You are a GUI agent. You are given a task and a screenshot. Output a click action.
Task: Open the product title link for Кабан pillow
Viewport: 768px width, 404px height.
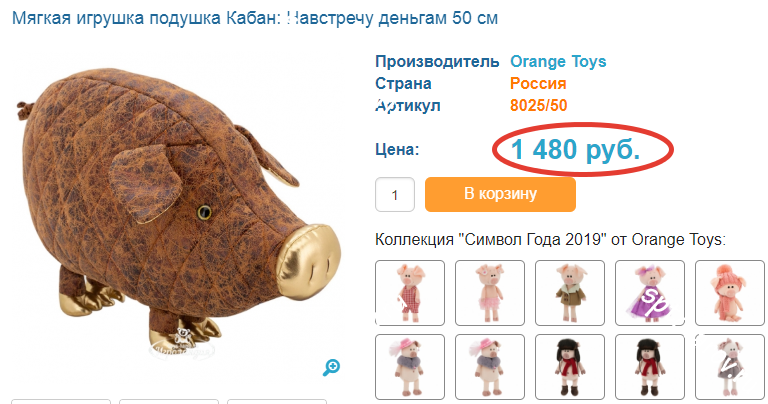(255, 18)
